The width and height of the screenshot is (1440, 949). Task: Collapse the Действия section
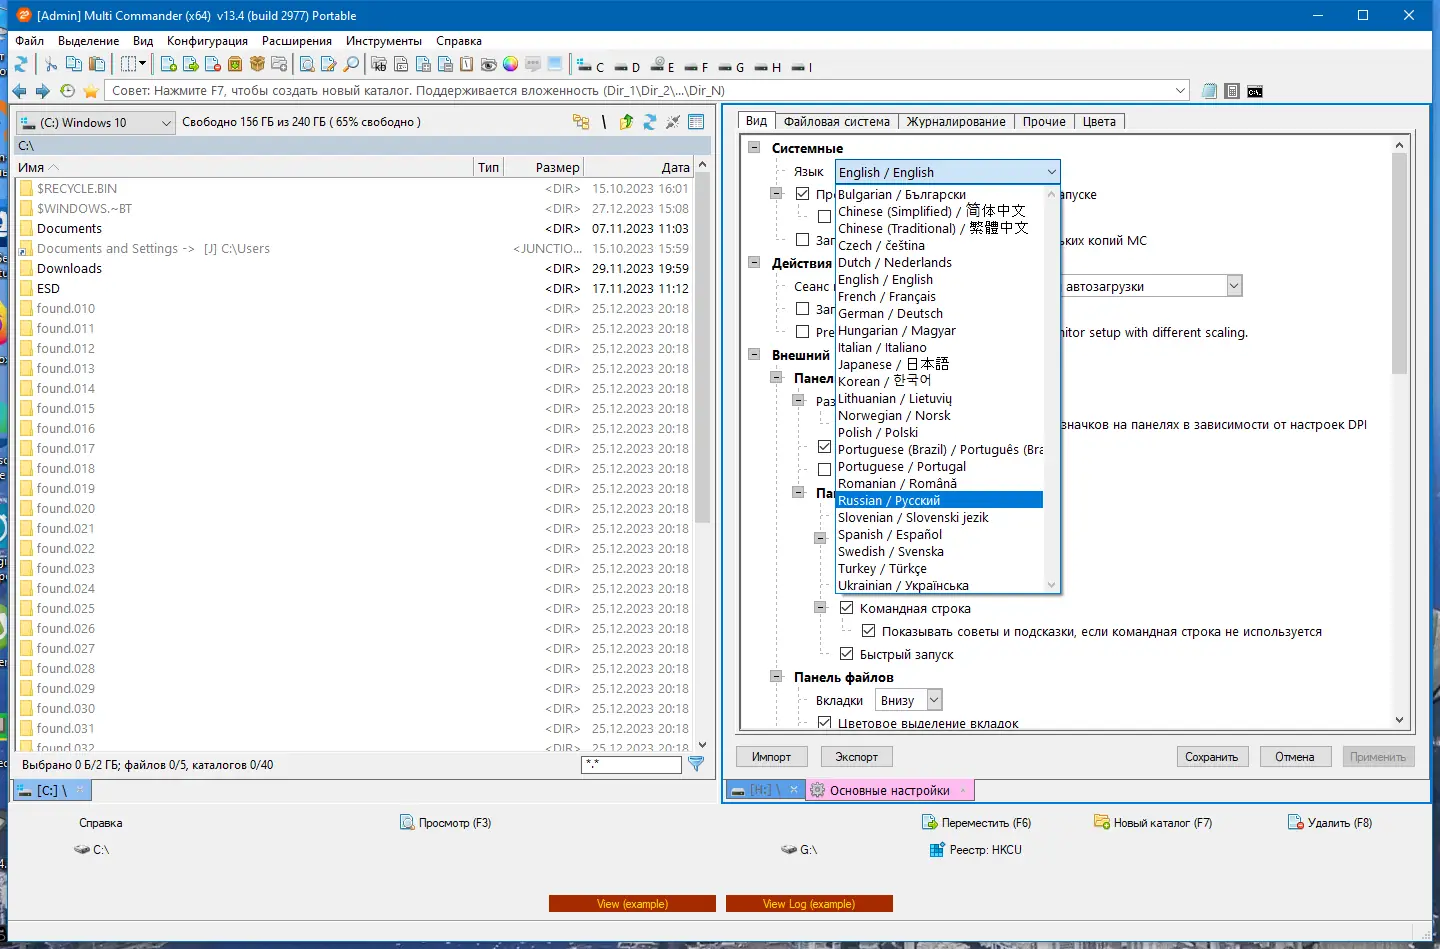pos(754,263)
